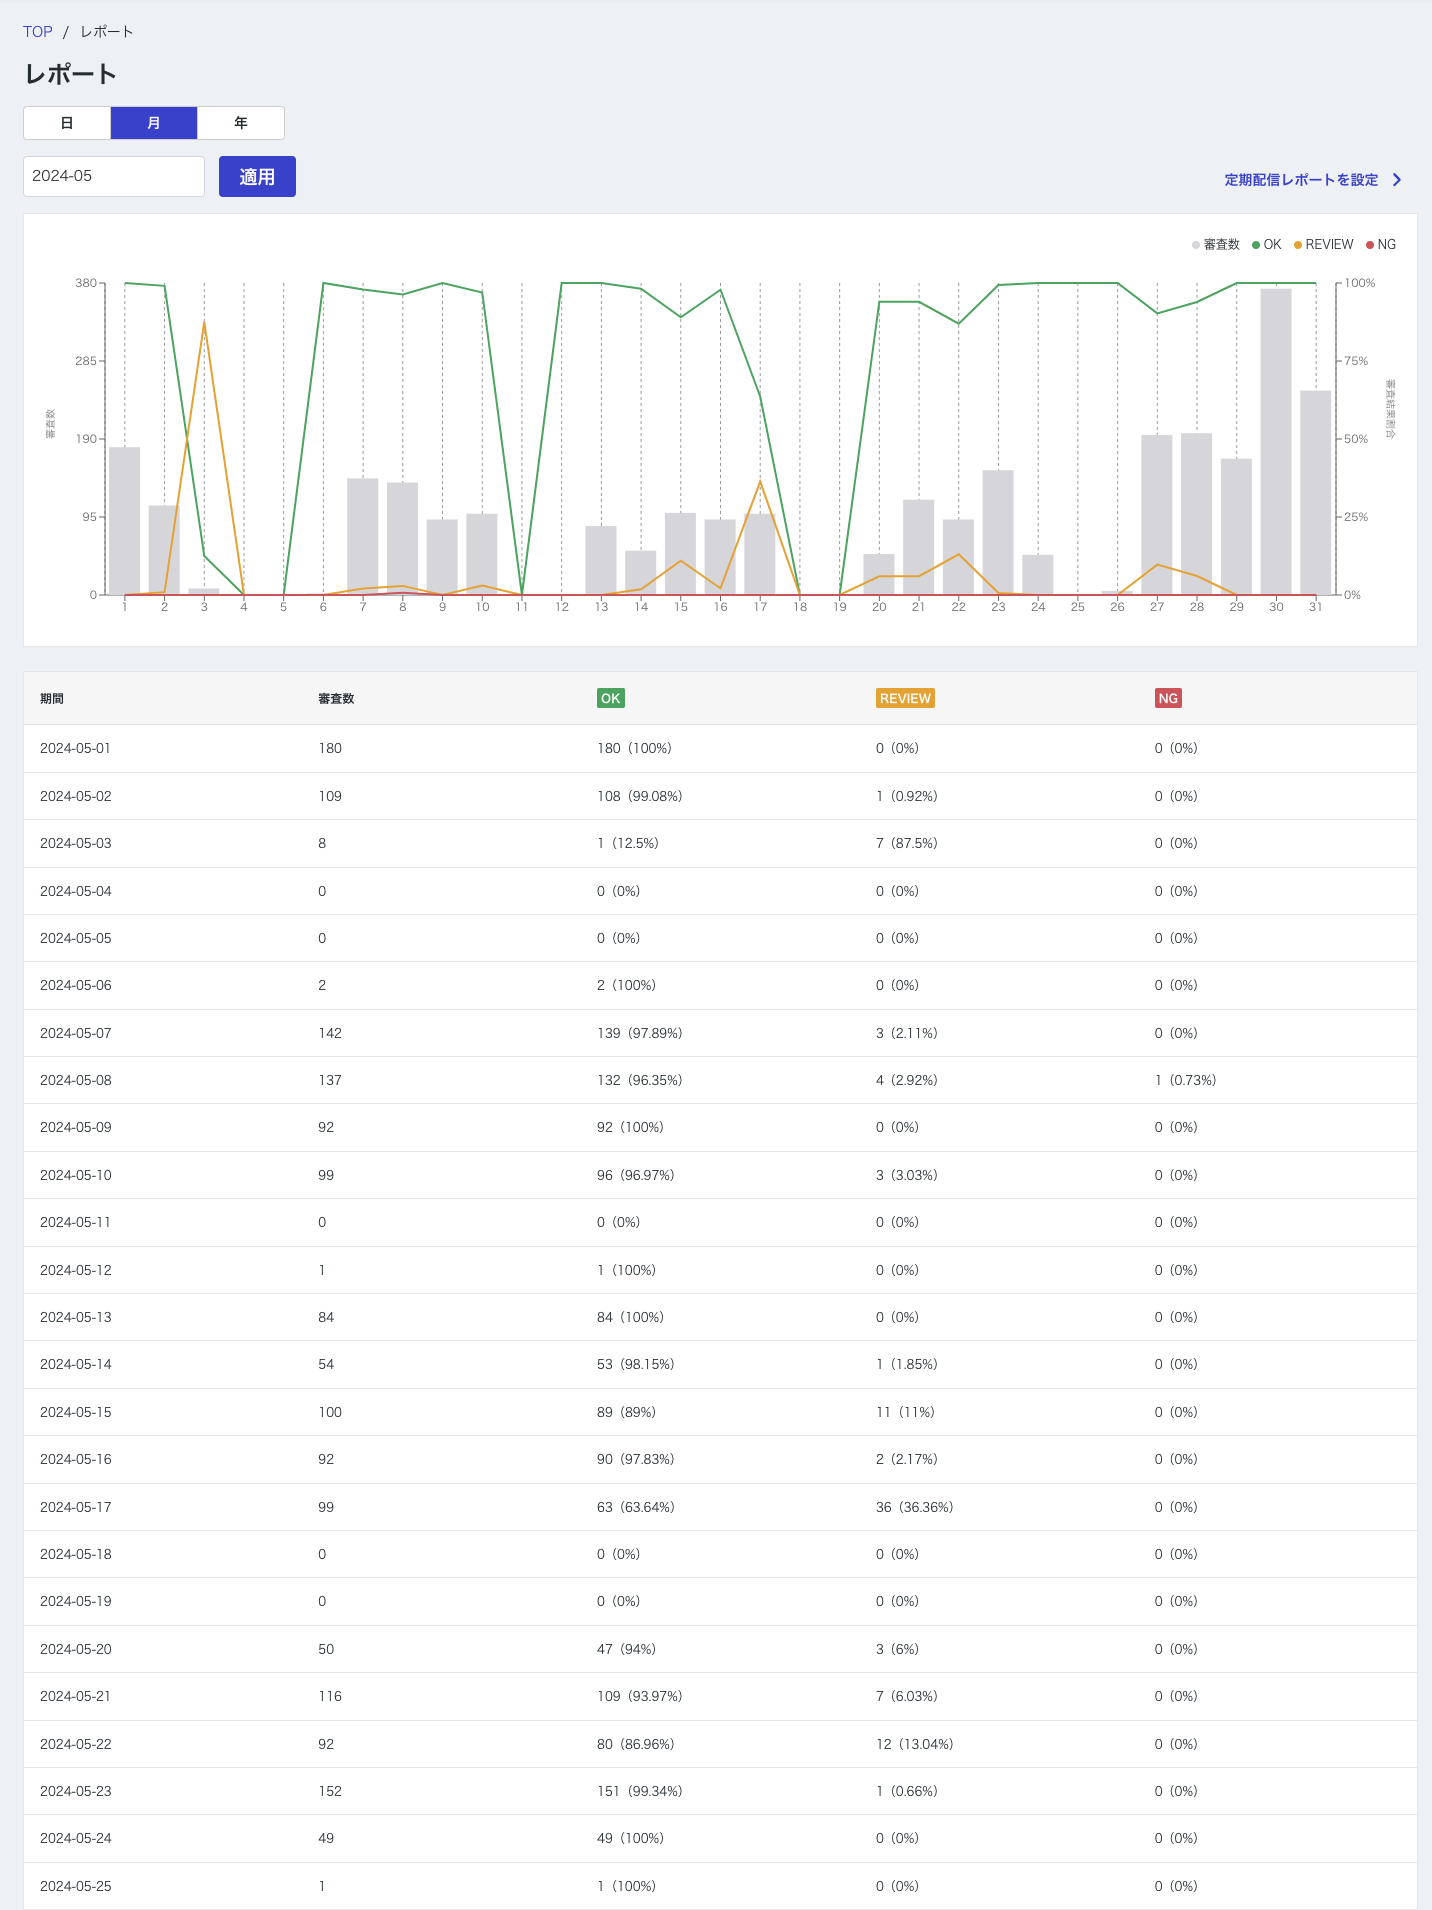Click the bar for day 31 in chart
1432x1910 pixels.
(1316, 492)
